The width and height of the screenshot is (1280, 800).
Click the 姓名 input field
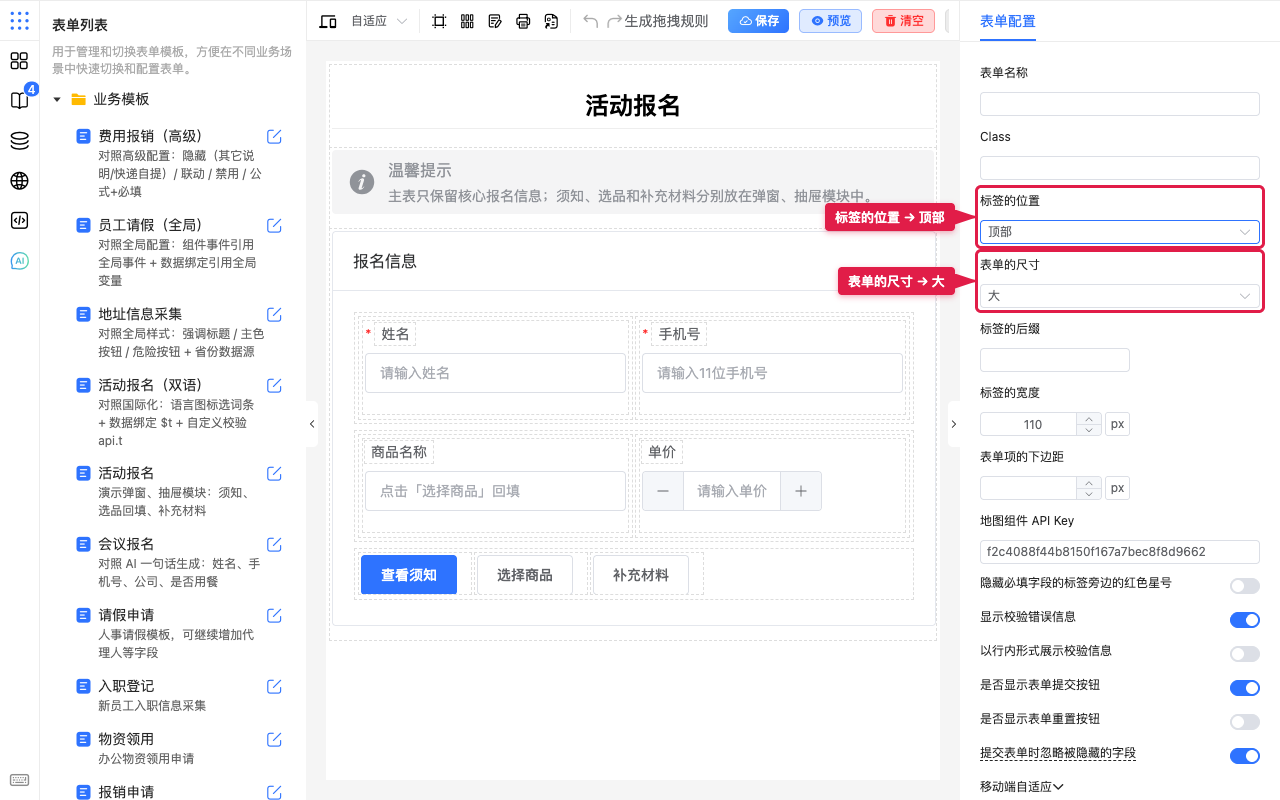pyautogui.click(x=495, y=373)
